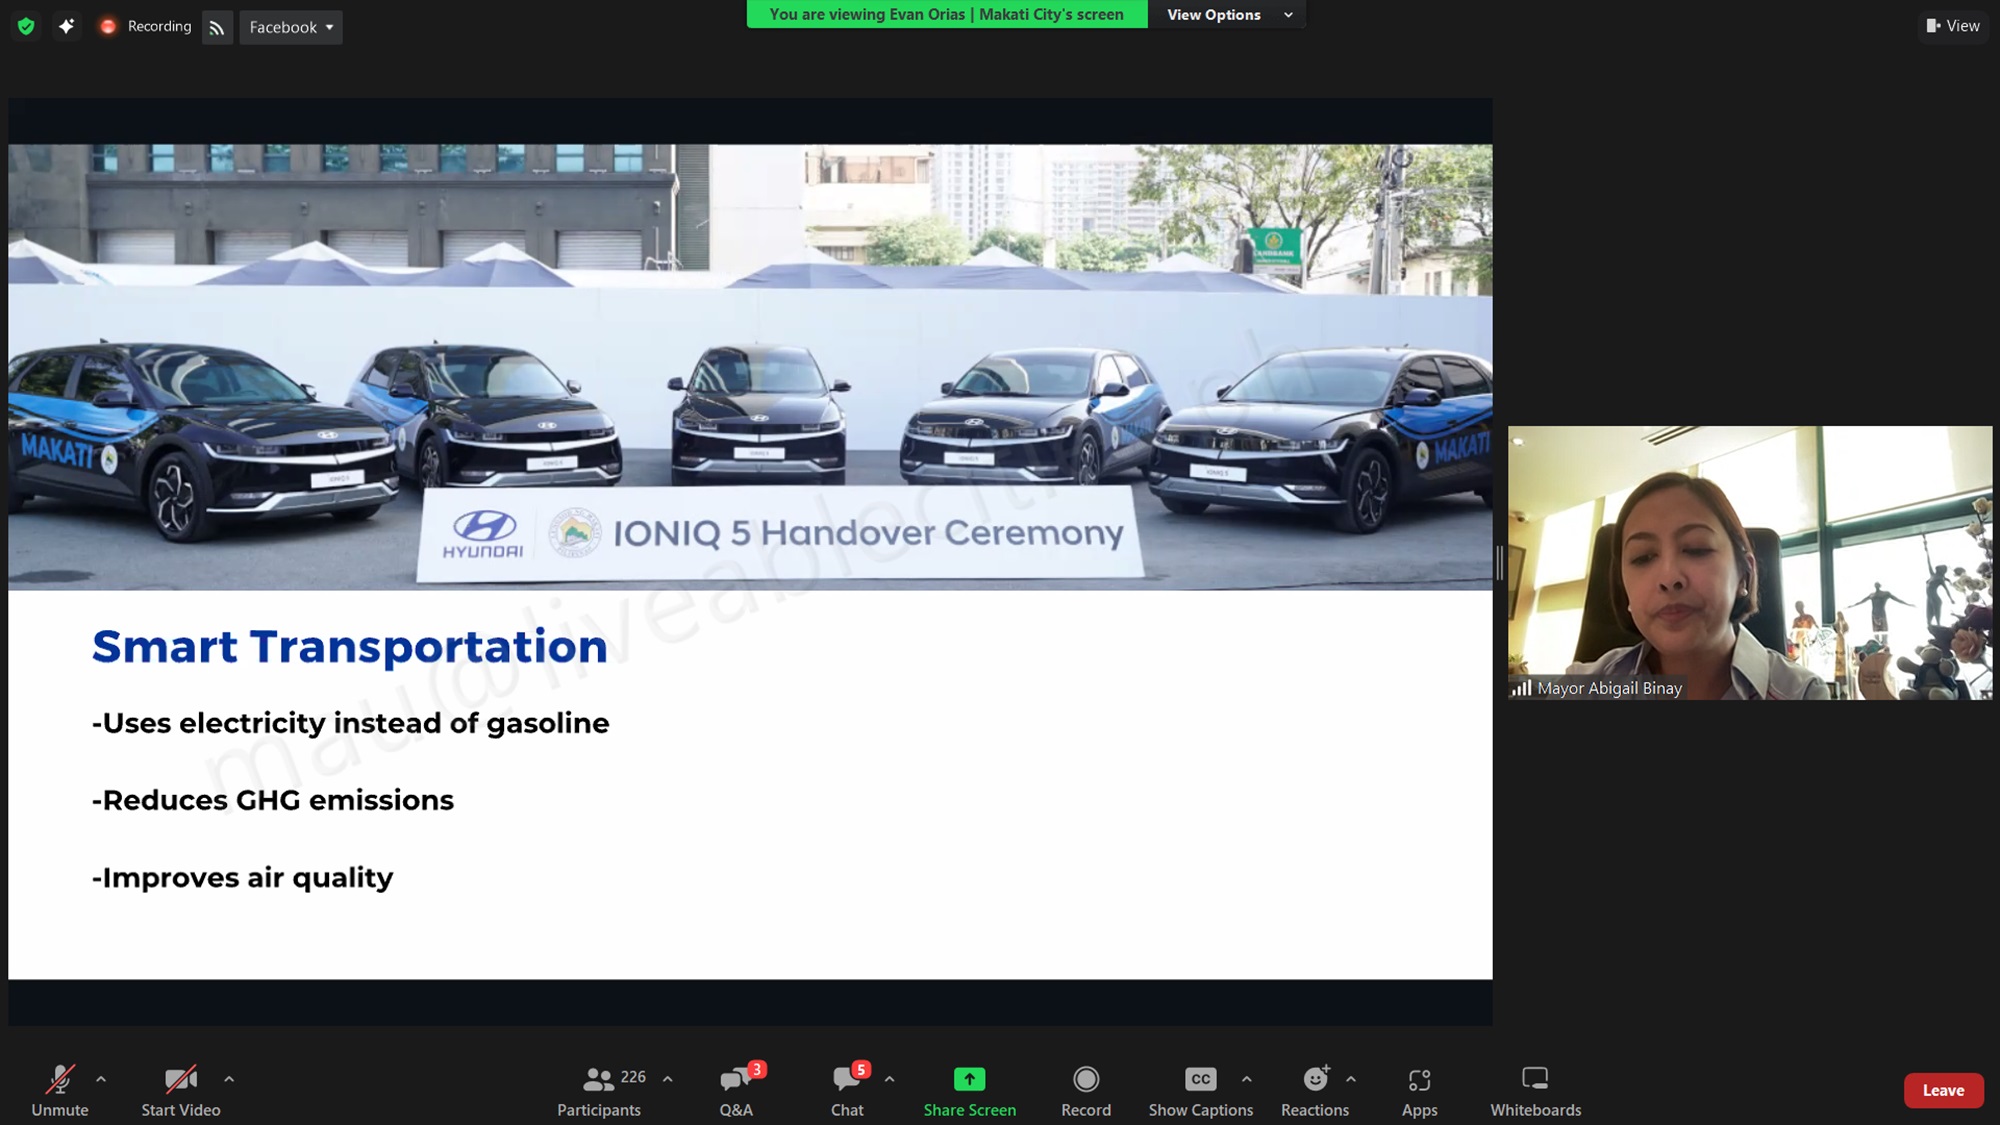Click the green Share Screen button
The image size is (2000, 1125).
[970, 1091]
